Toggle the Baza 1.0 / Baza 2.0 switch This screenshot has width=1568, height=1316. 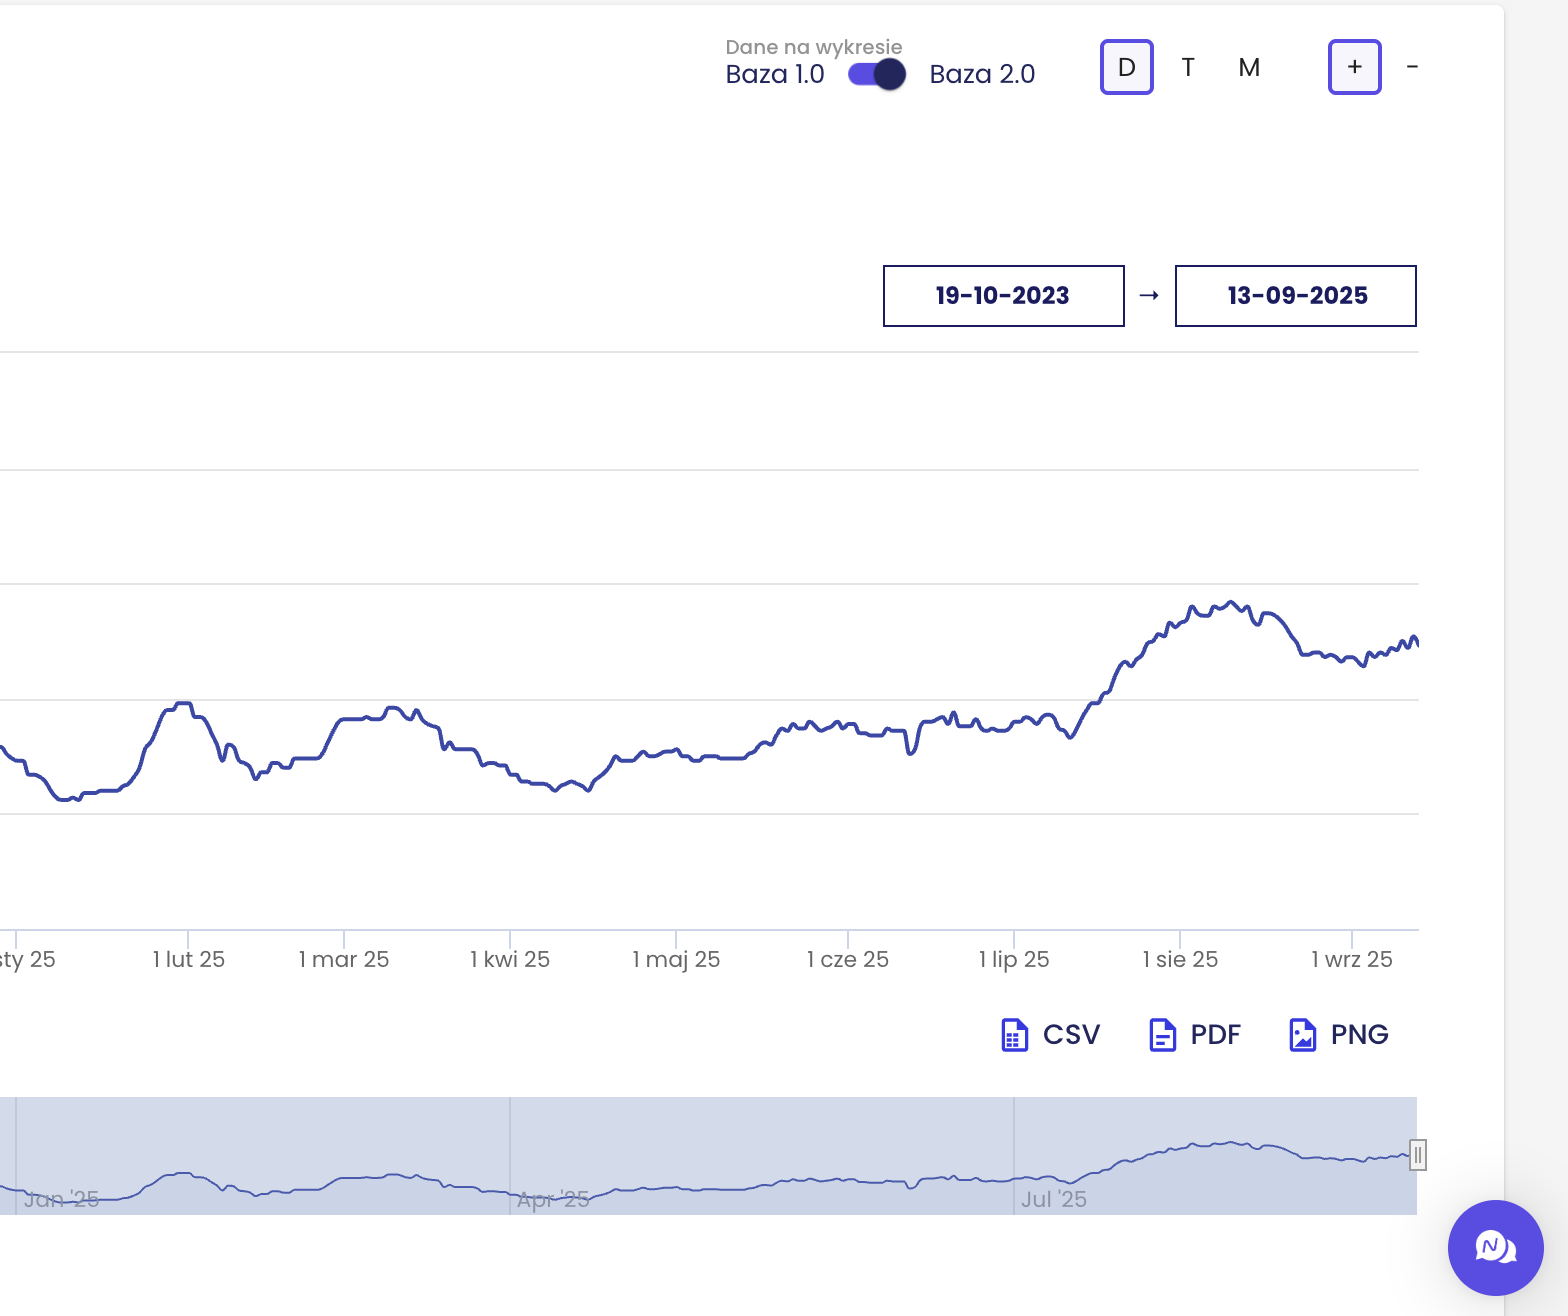[876, 75]
